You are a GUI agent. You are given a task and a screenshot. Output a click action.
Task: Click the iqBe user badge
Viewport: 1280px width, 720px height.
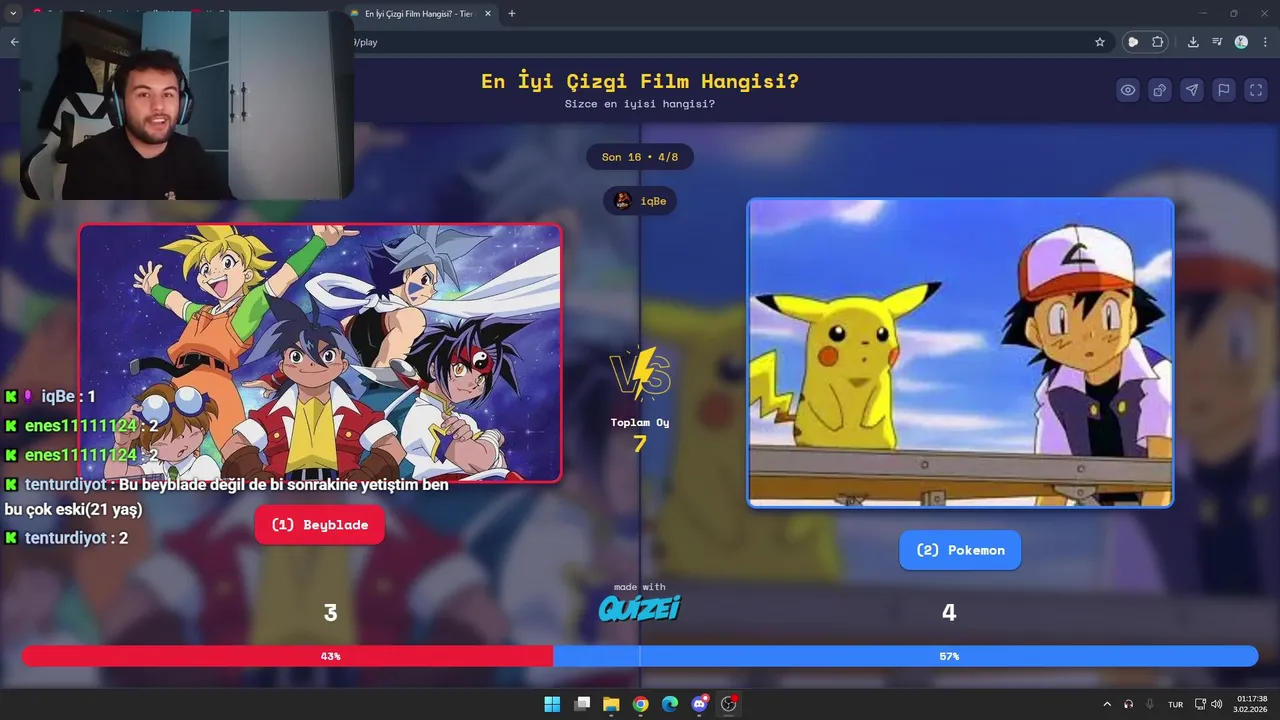pos(640,201)
